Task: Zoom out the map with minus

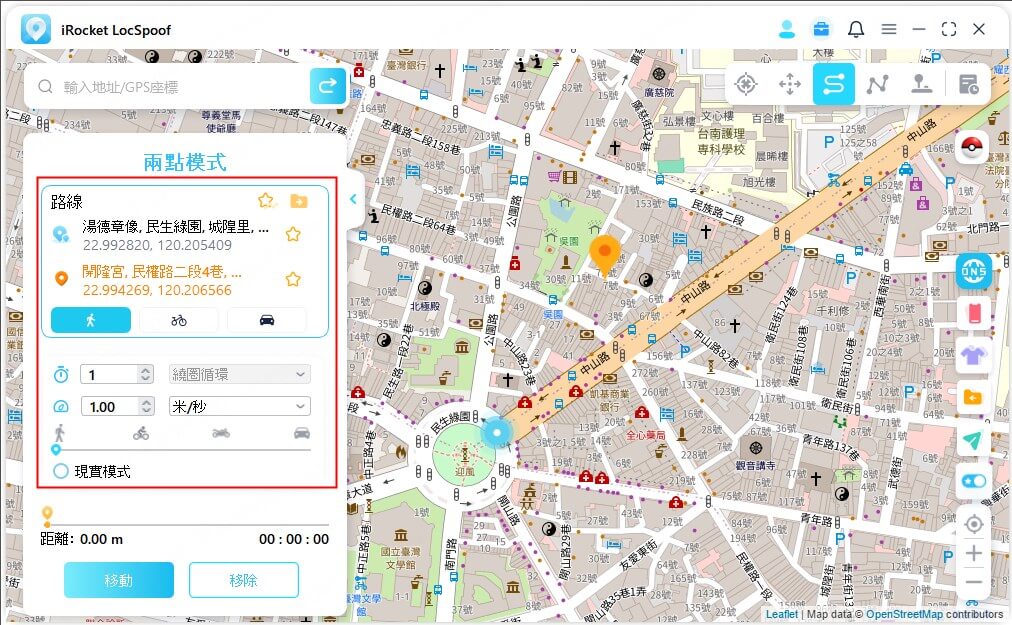Action: tap(973, 582)
